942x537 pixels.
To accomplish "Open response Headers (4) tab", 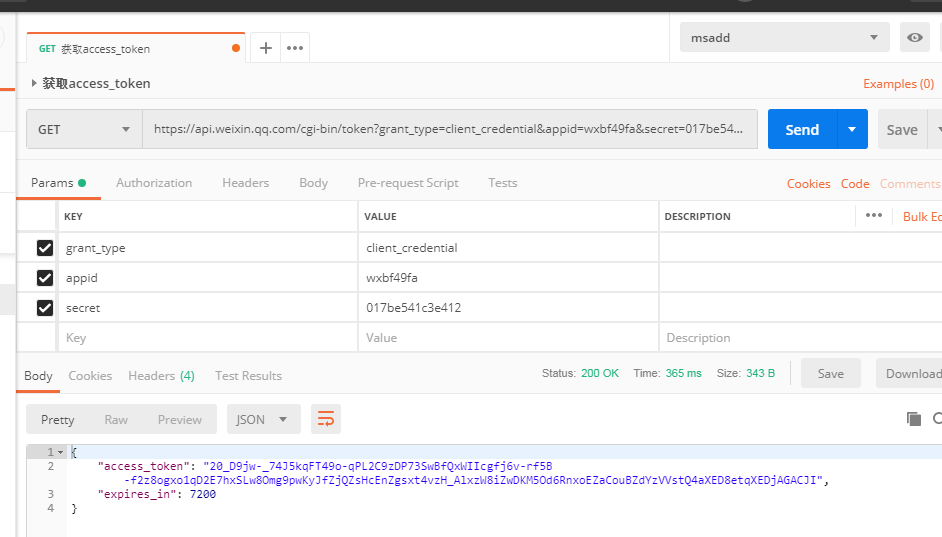I will [x=161, y=375].
